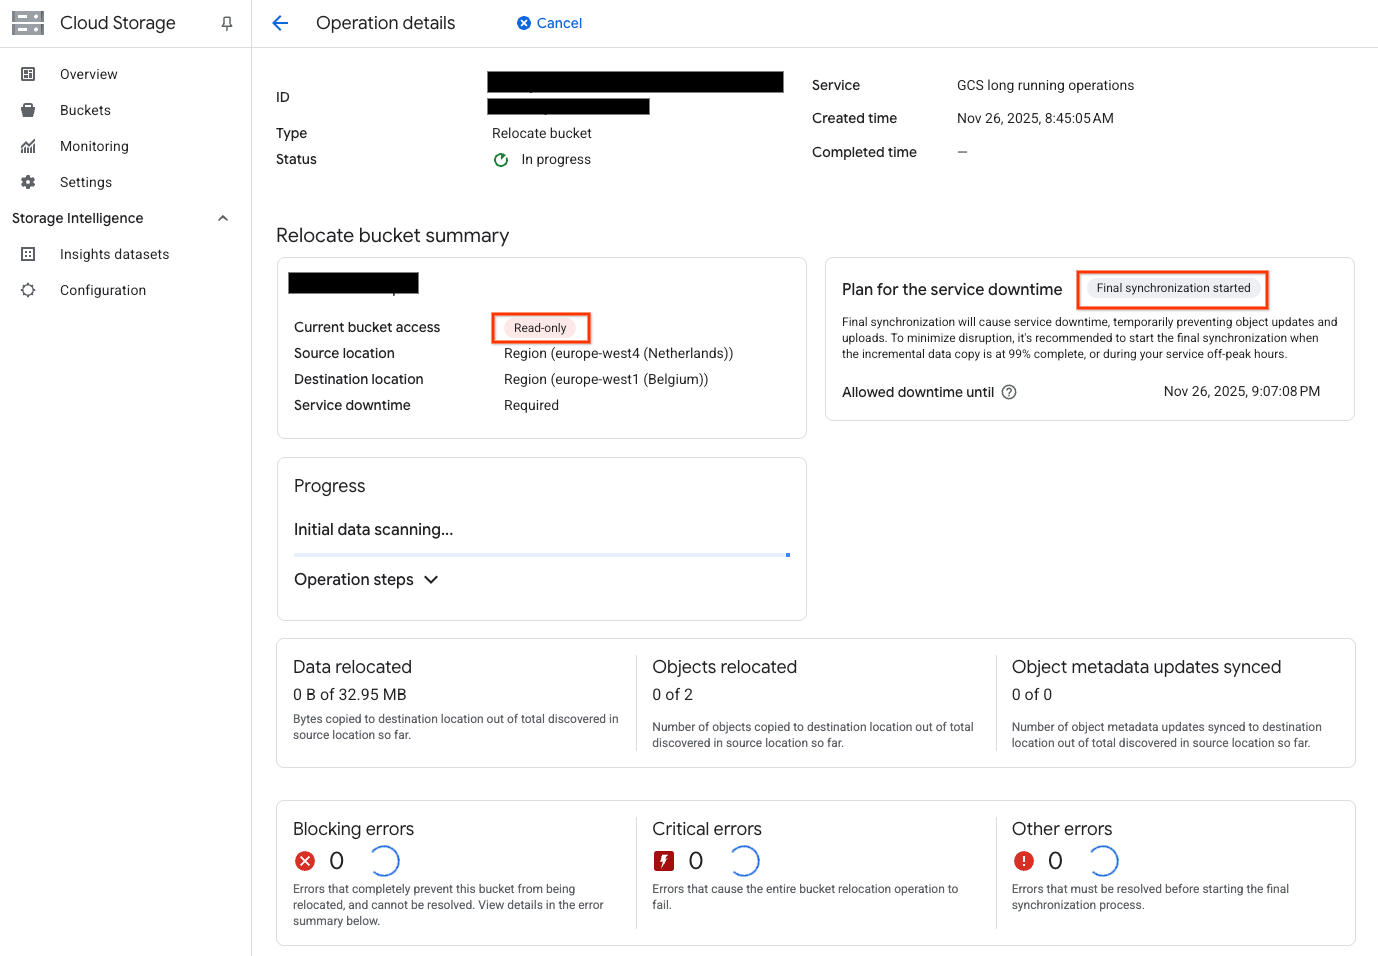Click the Overview sidebar icon
Screen dimensions: 1378x956
point(28,74)
